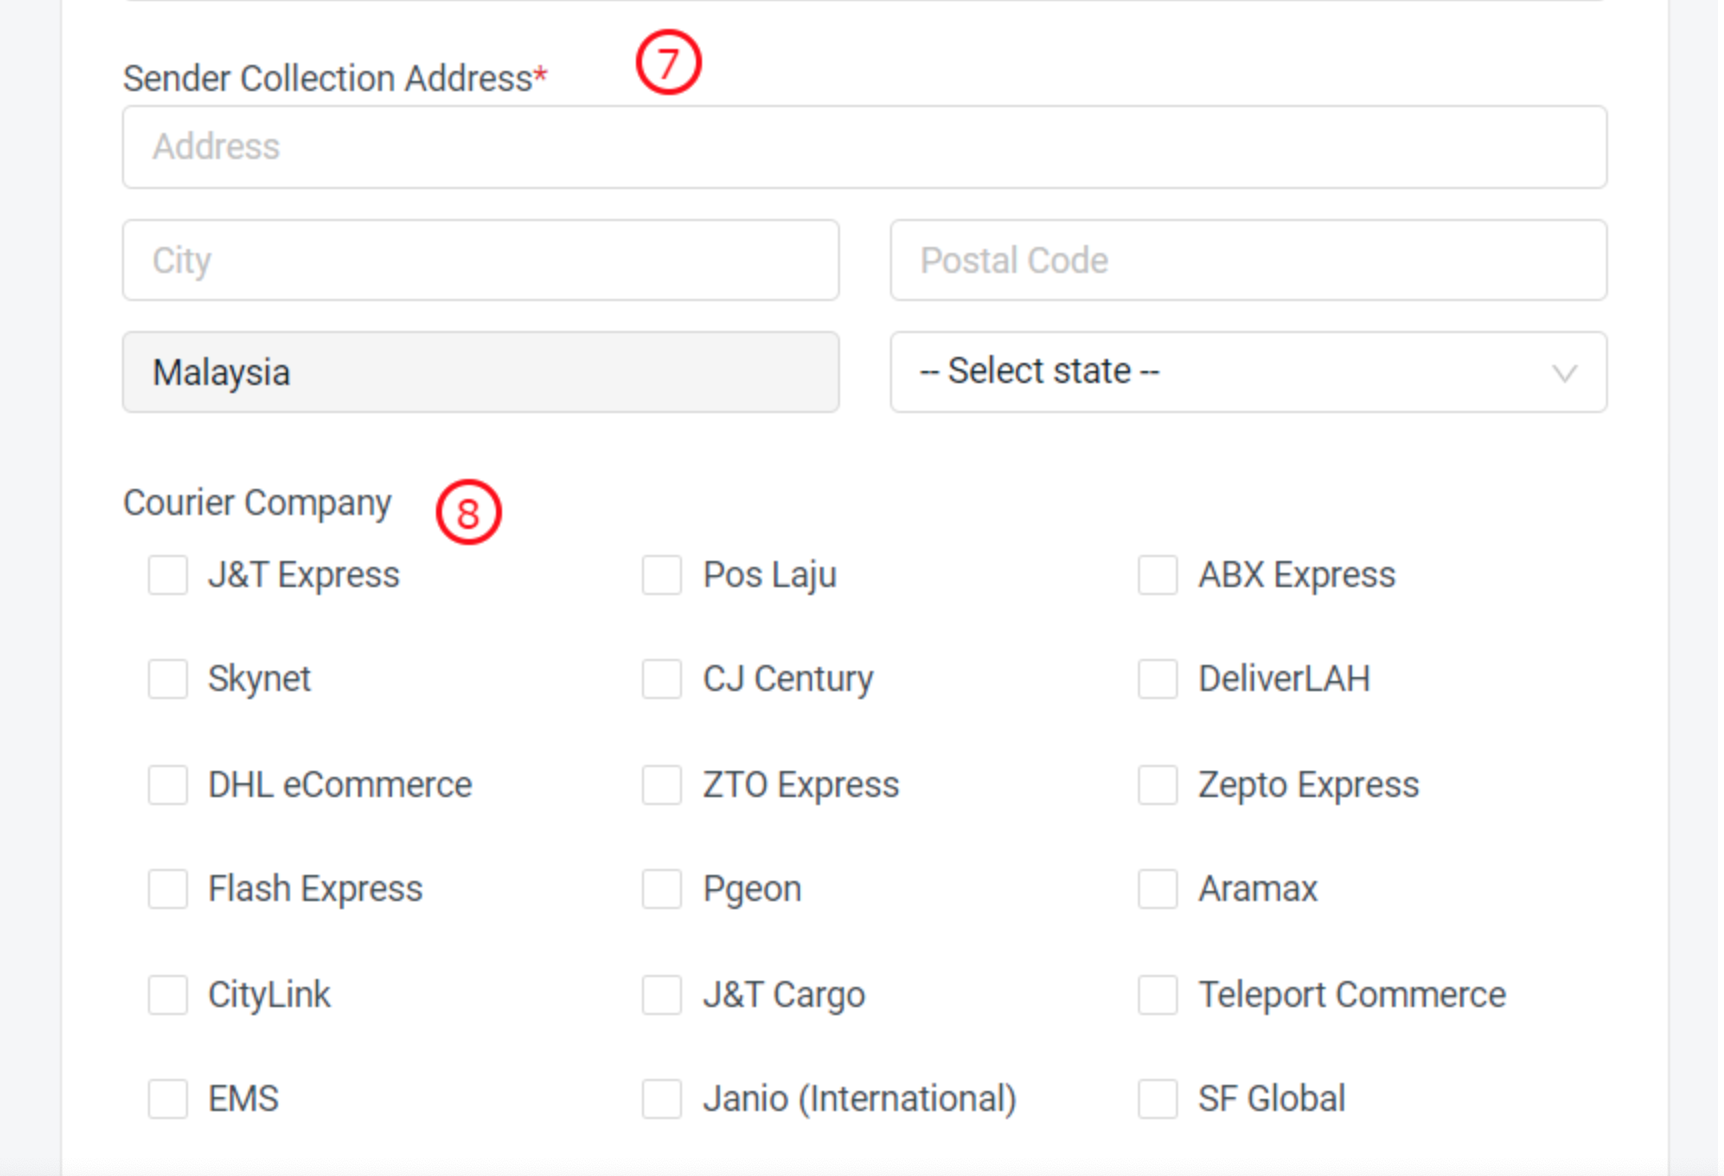Enable the J&T Cargo checkbox
Screen dimensions: 1724x1176
click(x=662, y=995)
